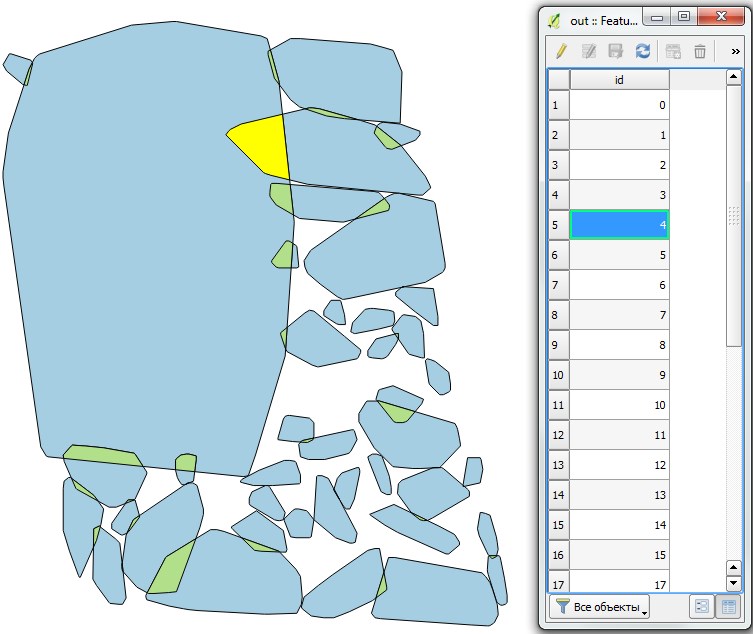Select row header 5
753x634 pixels.
pos(559,225)
